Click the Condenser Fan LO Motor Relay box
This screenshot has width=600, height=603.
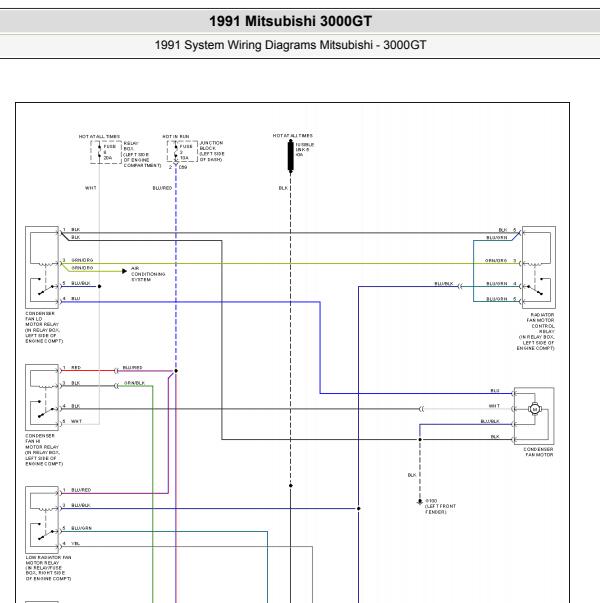42,267
